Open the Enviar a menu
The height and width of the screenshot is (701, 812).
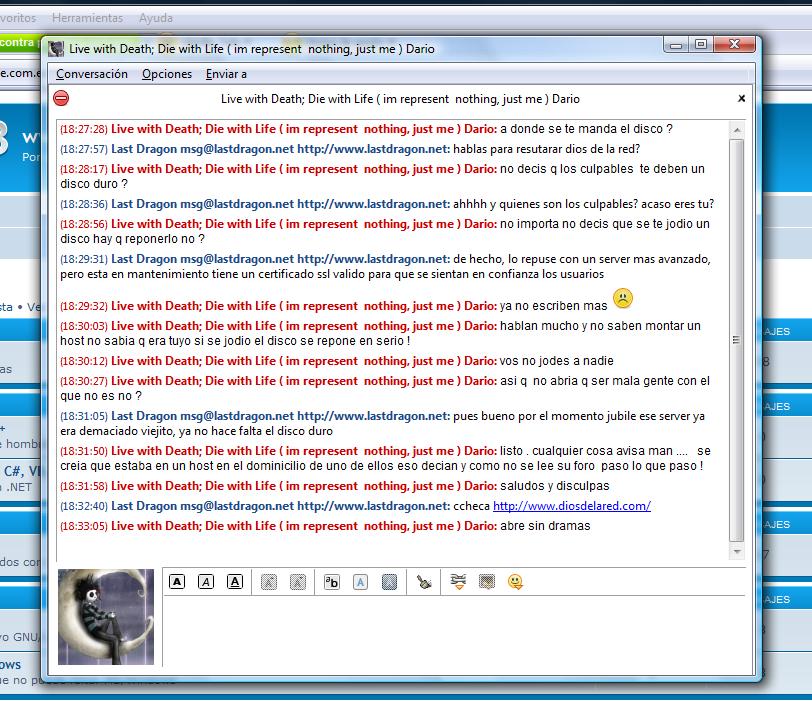[226, 74]
